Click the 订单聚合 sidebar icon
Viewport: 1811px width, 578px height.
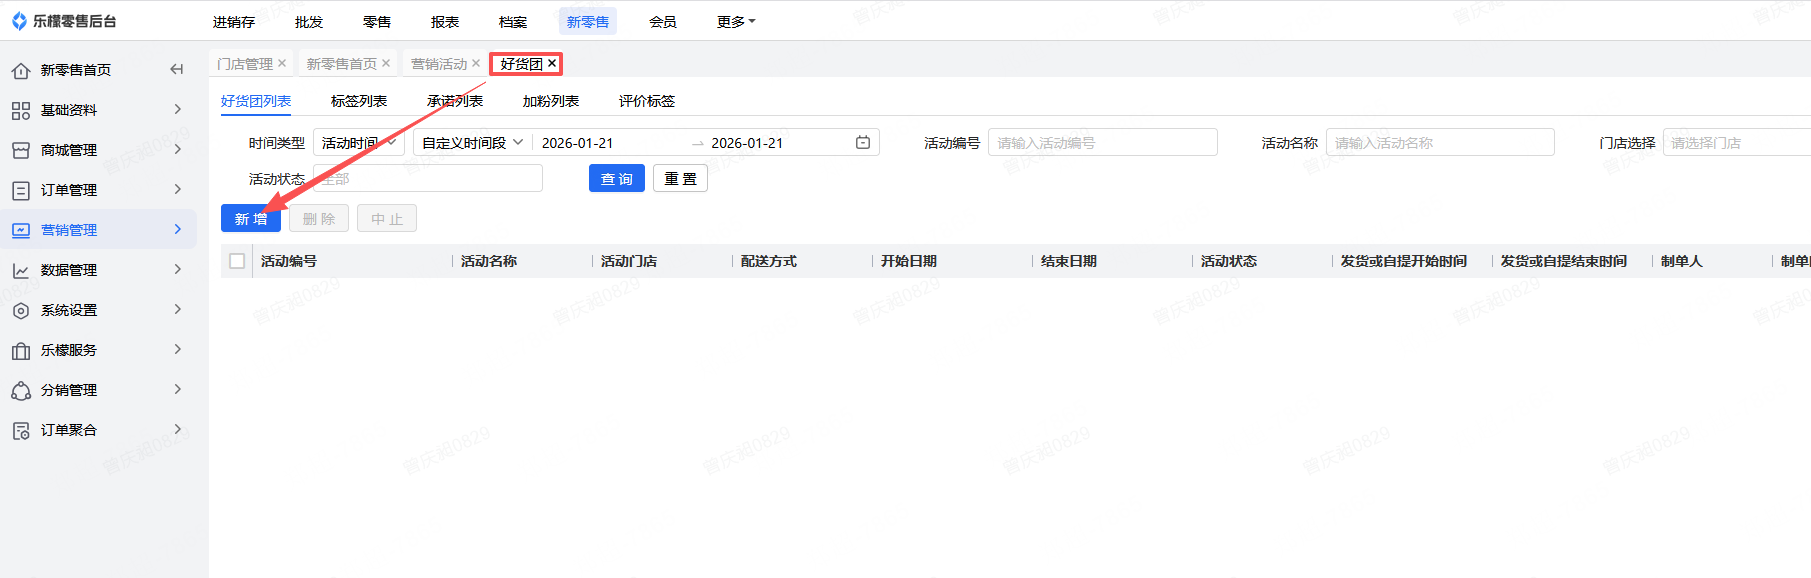click(x=21, y=430)
